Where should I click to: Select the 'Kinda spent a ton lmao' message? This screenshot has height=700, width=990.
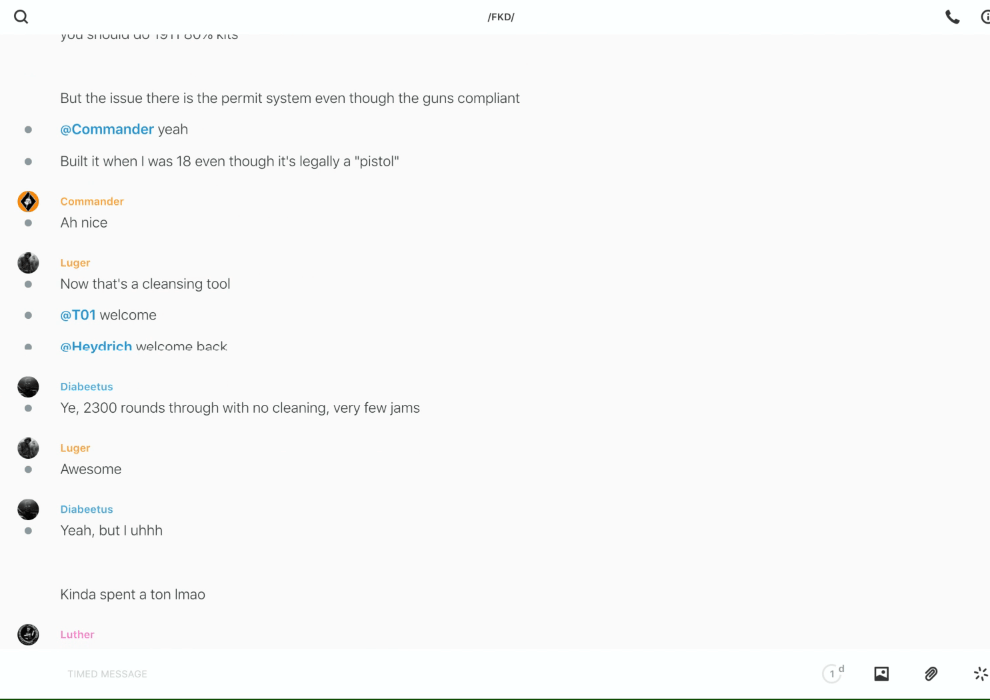133,594
